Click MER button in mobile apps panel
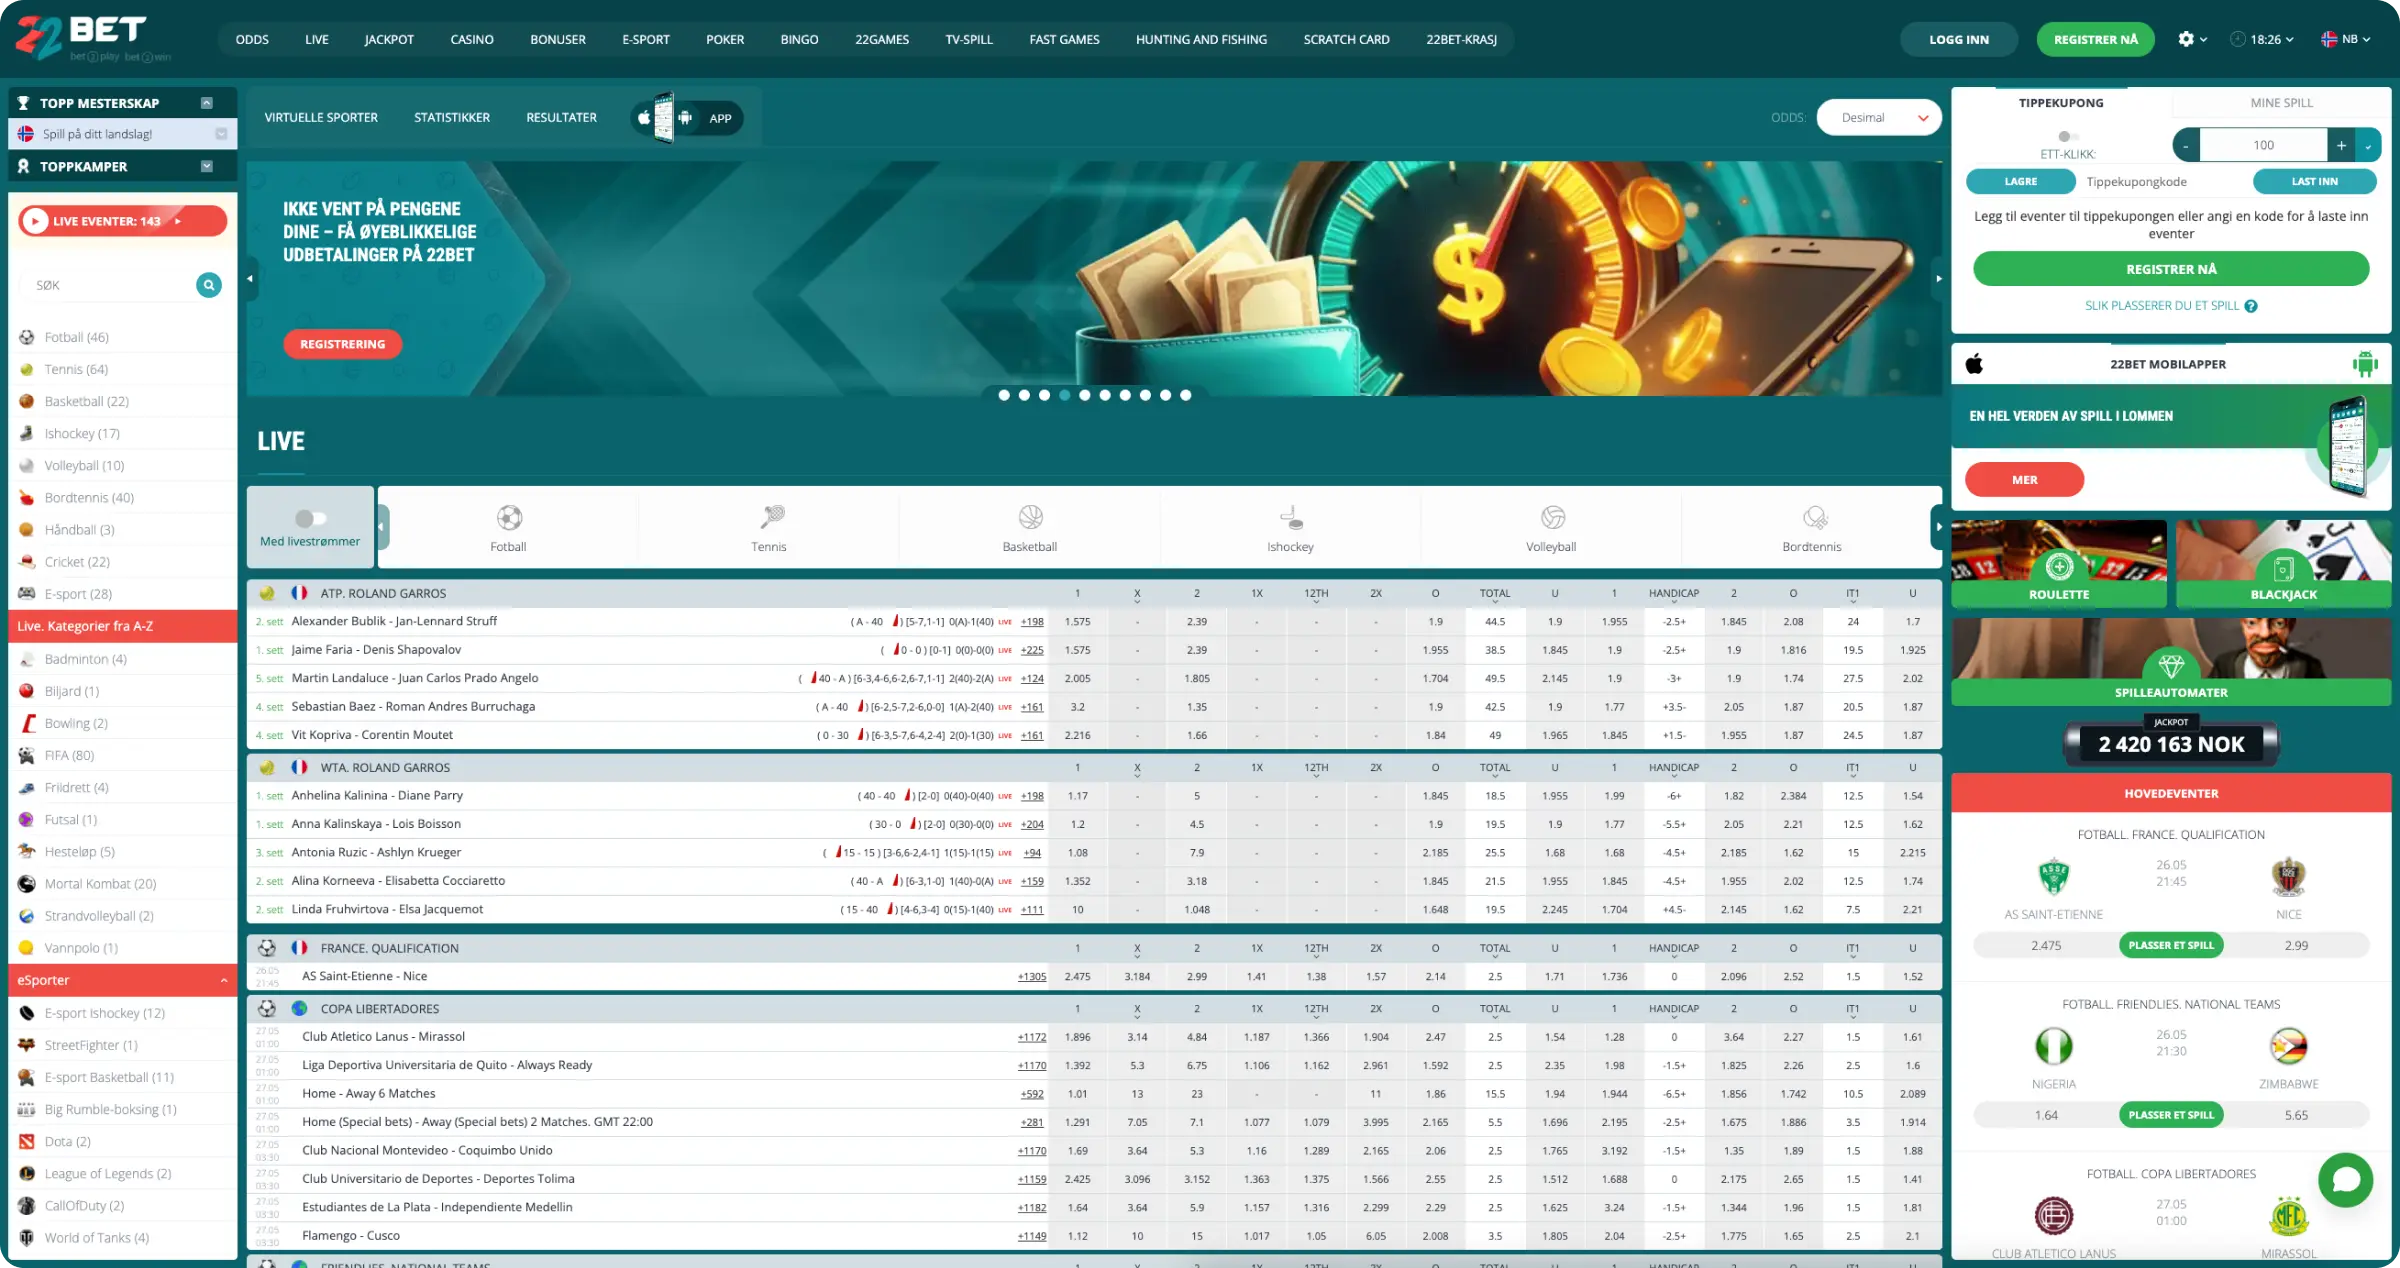The height and width of the screenshot is (1268, 2400). click(2025, 480)
